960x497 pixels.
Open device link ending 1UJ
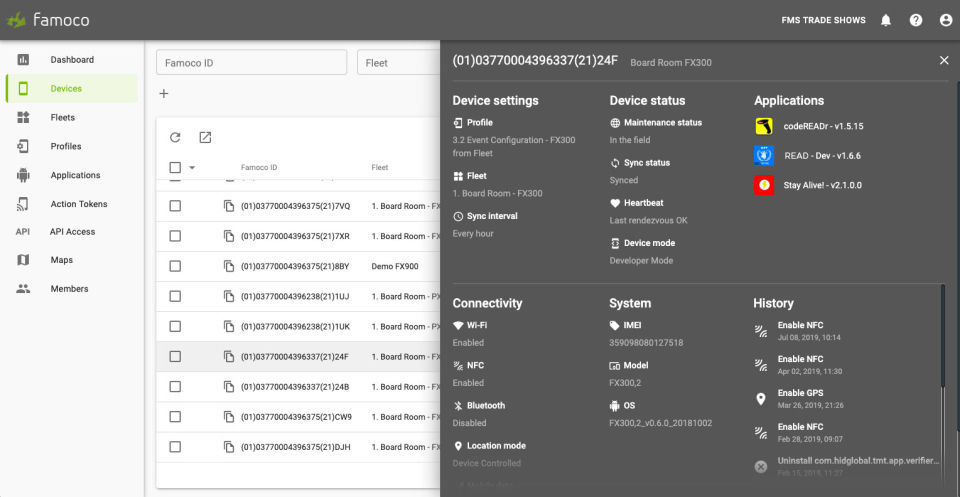click(x=295, y=296)
